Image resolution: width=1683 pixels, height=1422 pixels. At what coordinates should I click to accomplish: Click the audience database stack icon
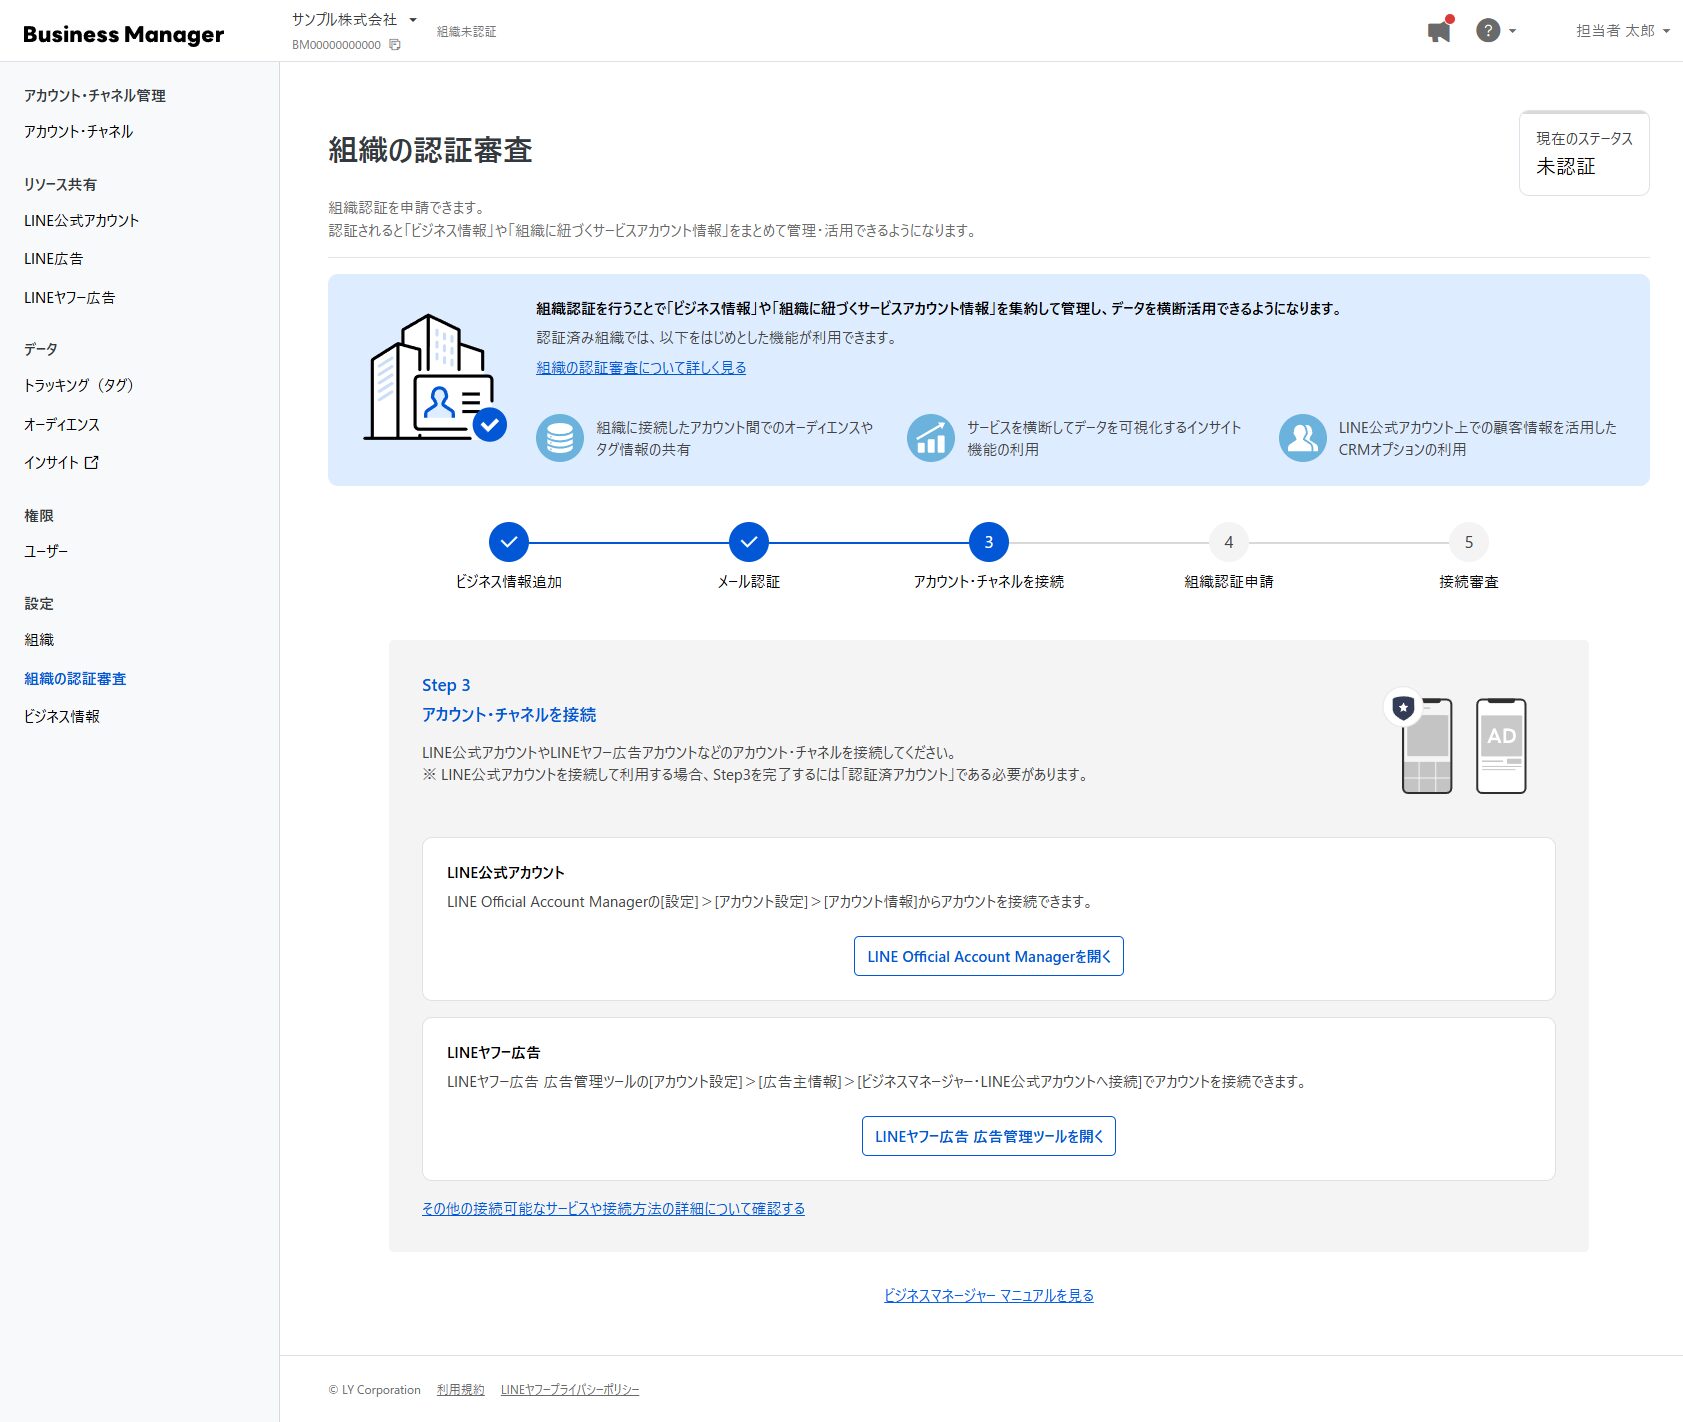(560, 438)
